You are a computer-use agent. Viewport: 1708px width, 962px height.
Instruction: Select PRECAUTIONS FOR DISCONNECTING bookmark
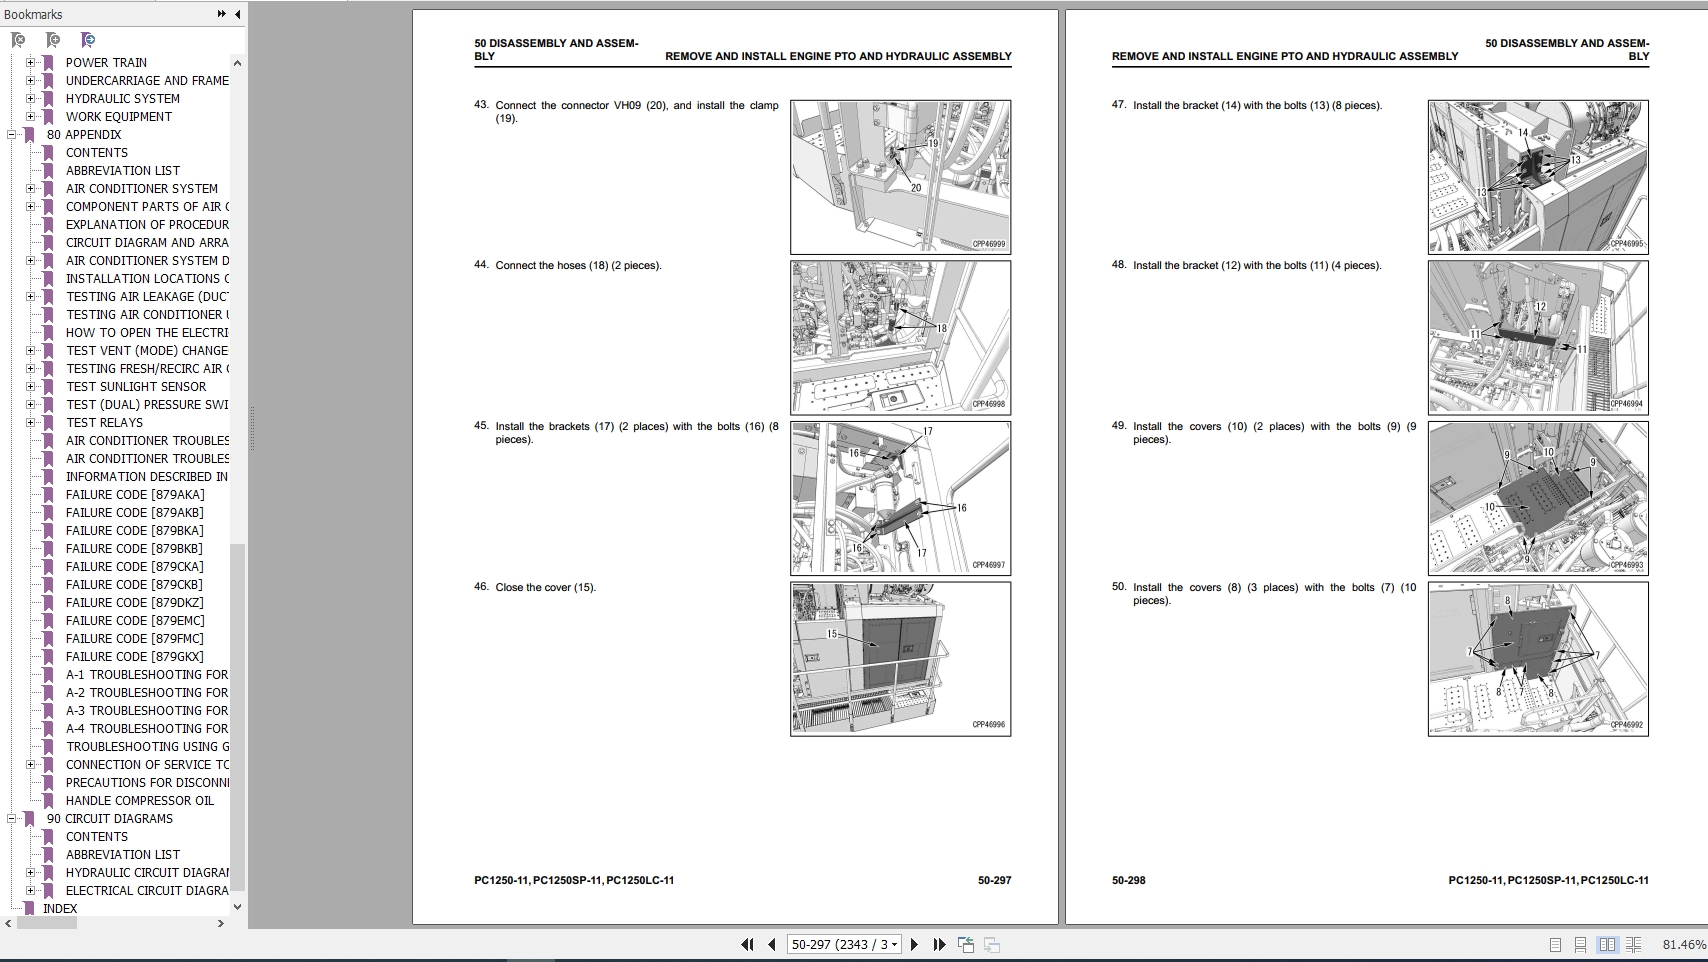click(x=147, y=782)
